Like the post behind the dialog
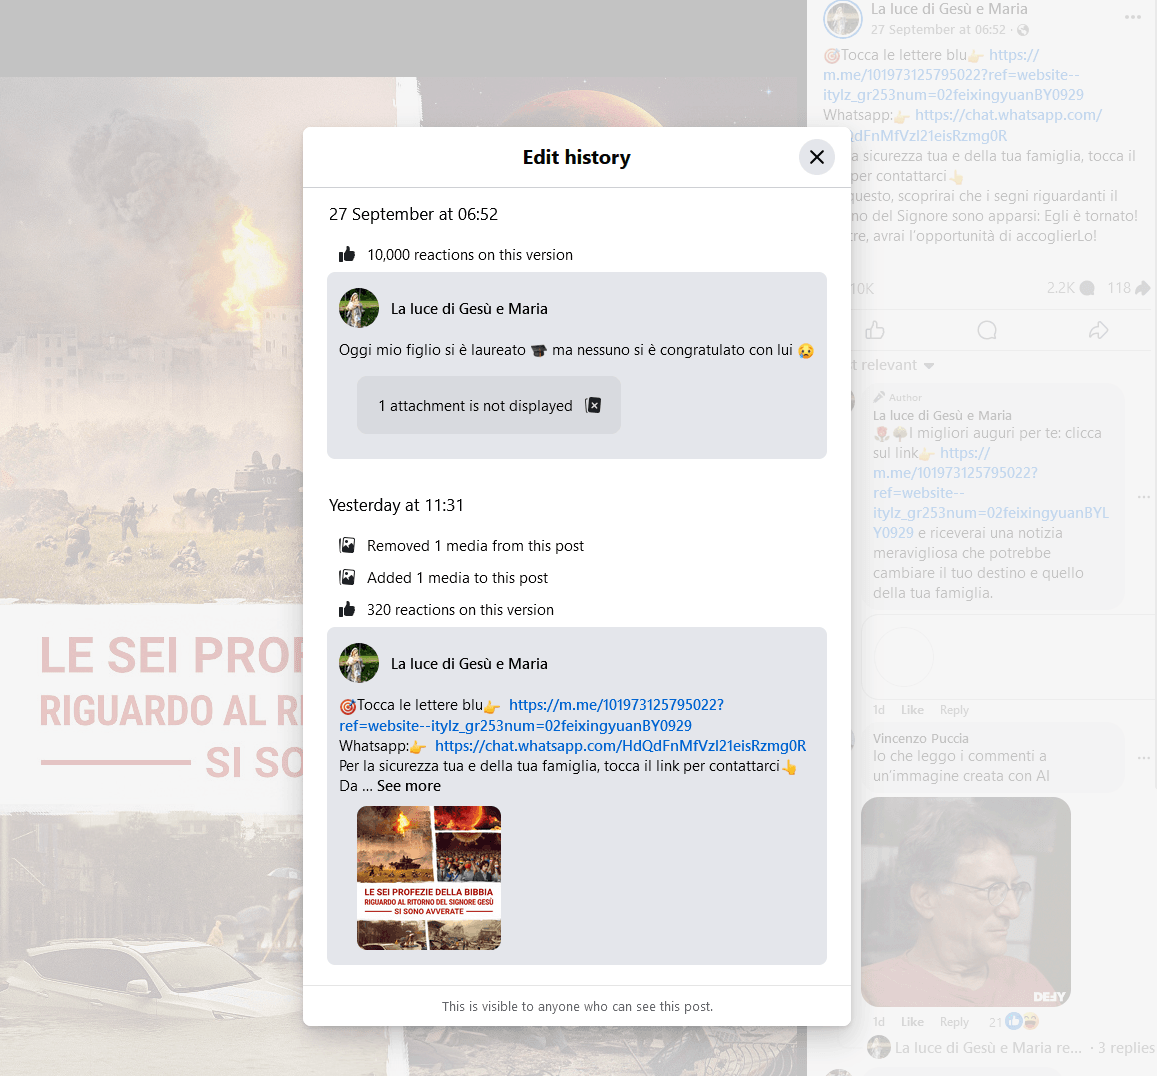 tap(875, 330)
